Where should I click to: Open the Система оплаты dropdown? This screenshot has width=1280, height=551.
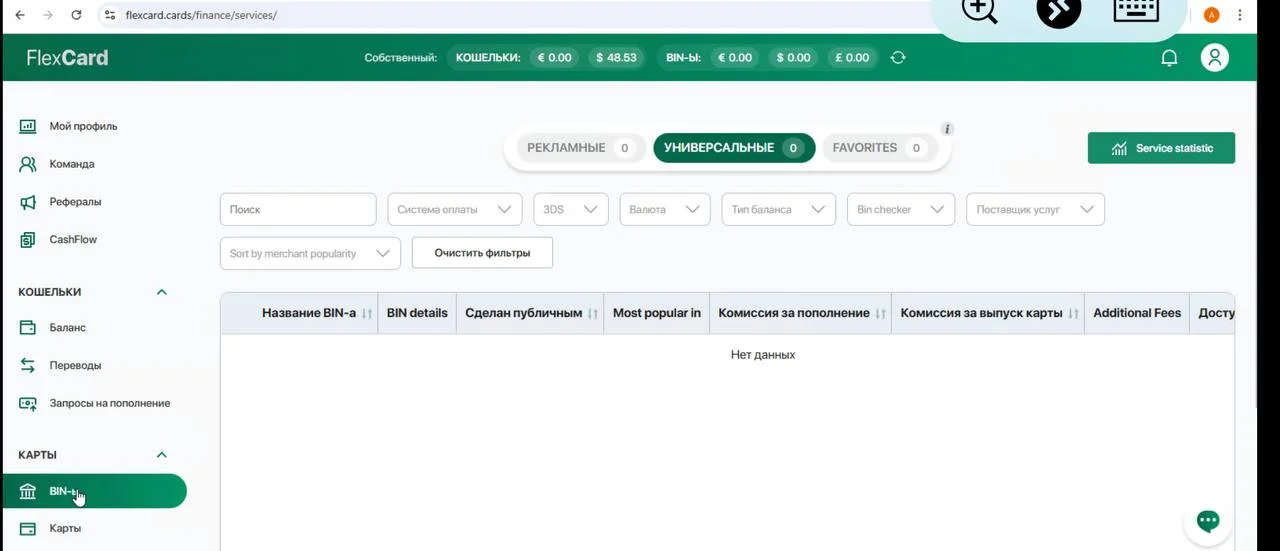tap(454, 210)
